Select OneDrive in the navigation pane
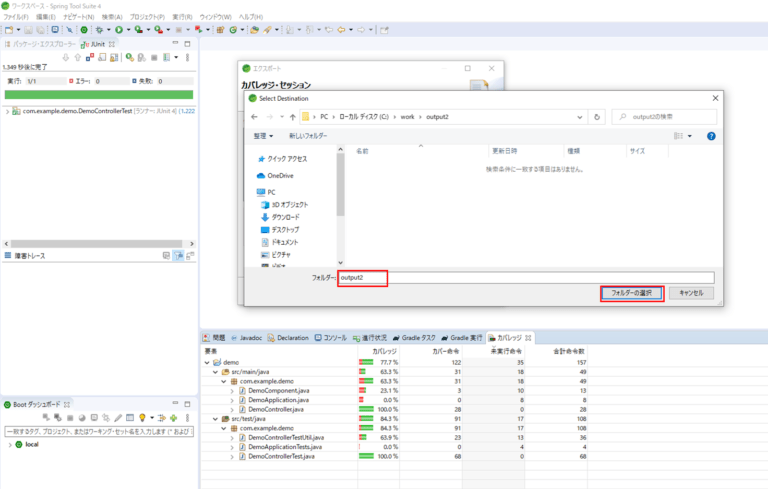 pos(280,175)
